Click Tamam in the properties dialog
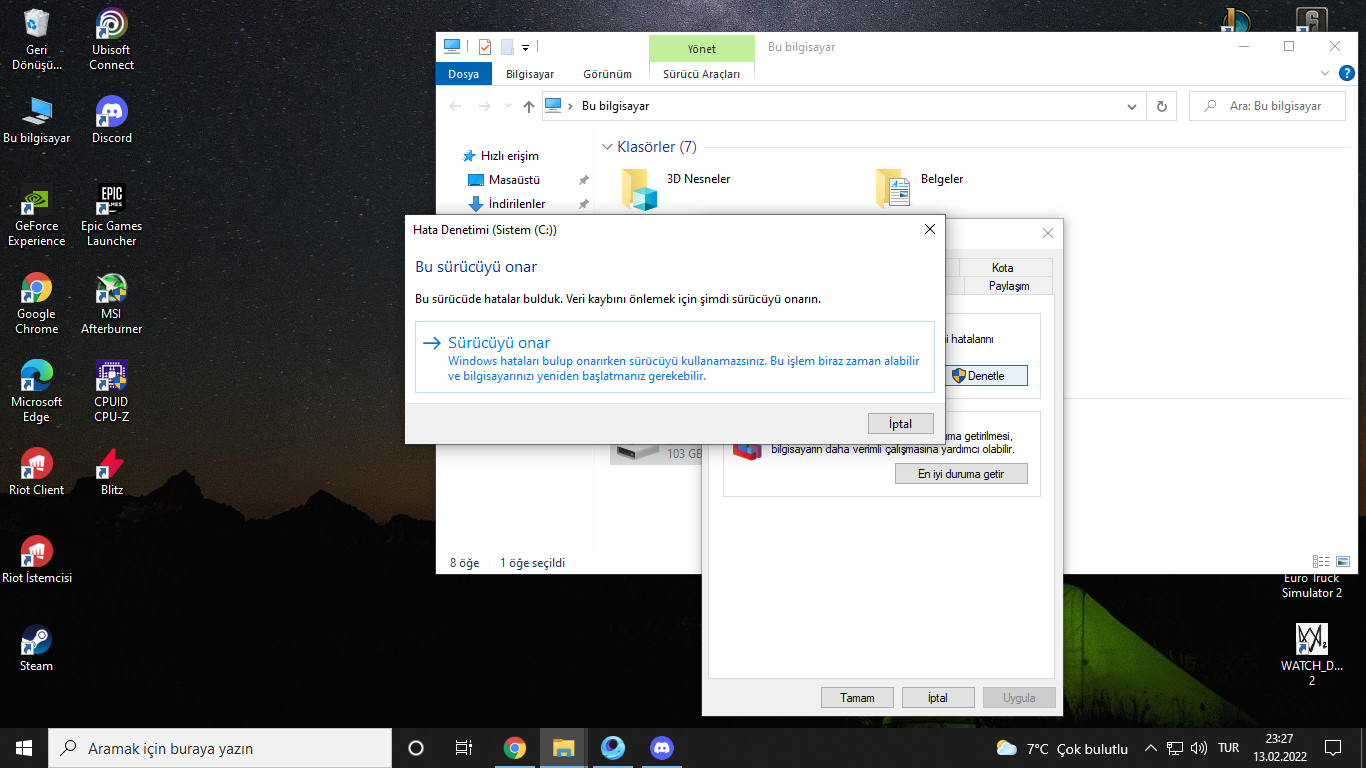 [x=857, y=698]
